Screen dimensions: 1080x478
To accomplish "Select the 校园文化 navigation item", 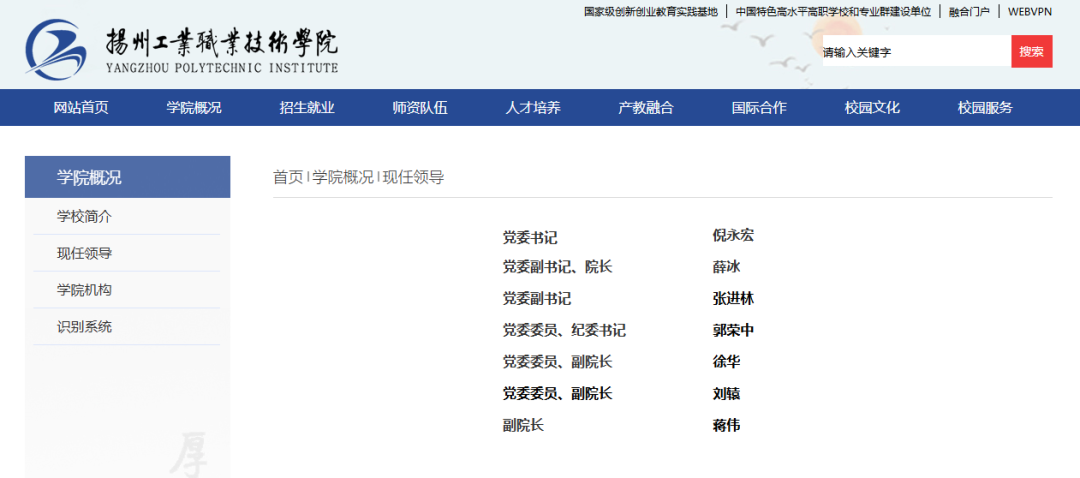I will coord(872,108).
